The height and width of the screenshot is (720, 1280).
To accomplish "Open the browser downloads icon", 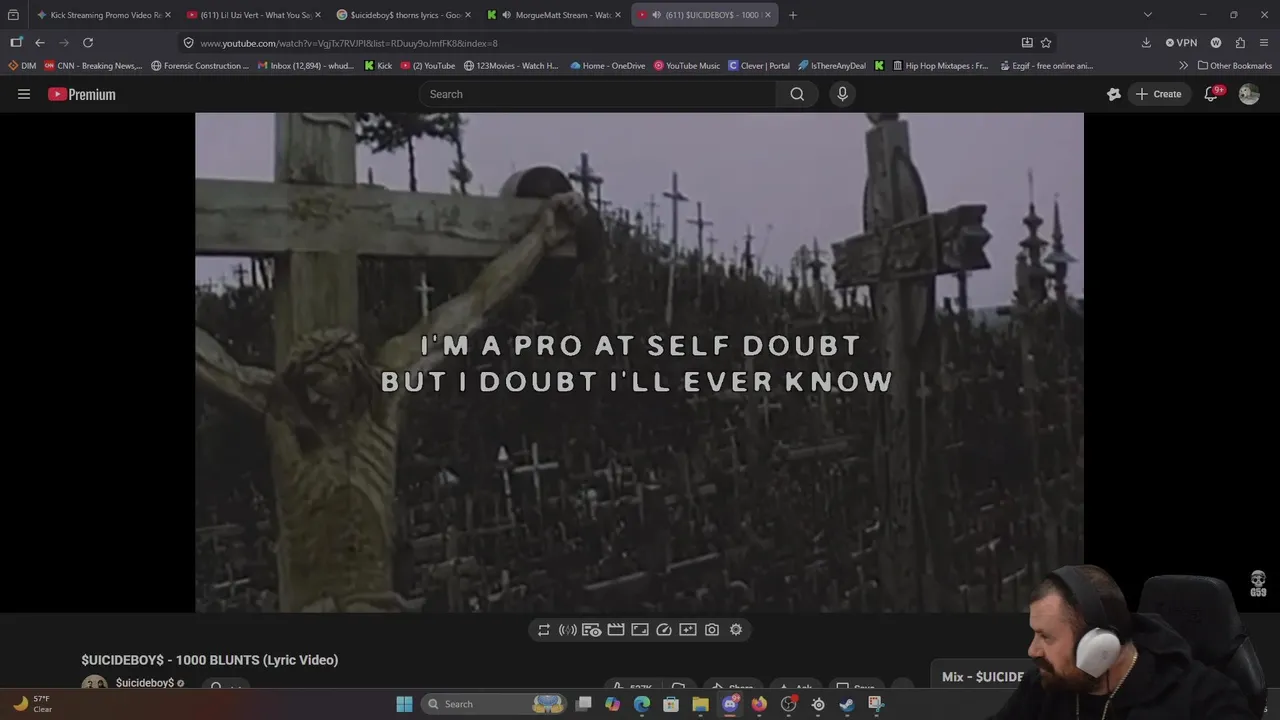I will point(1146,43).
